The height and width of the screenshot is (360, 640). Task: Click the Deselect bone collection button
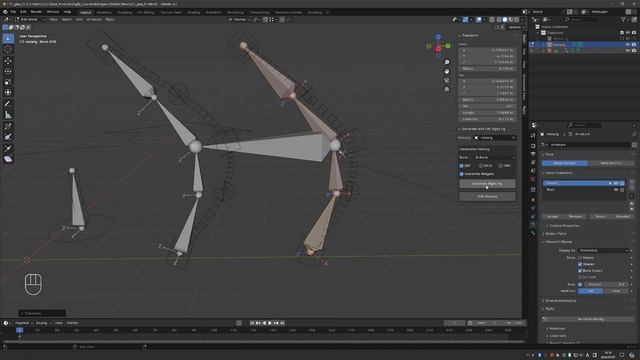(x=623, y=216)
